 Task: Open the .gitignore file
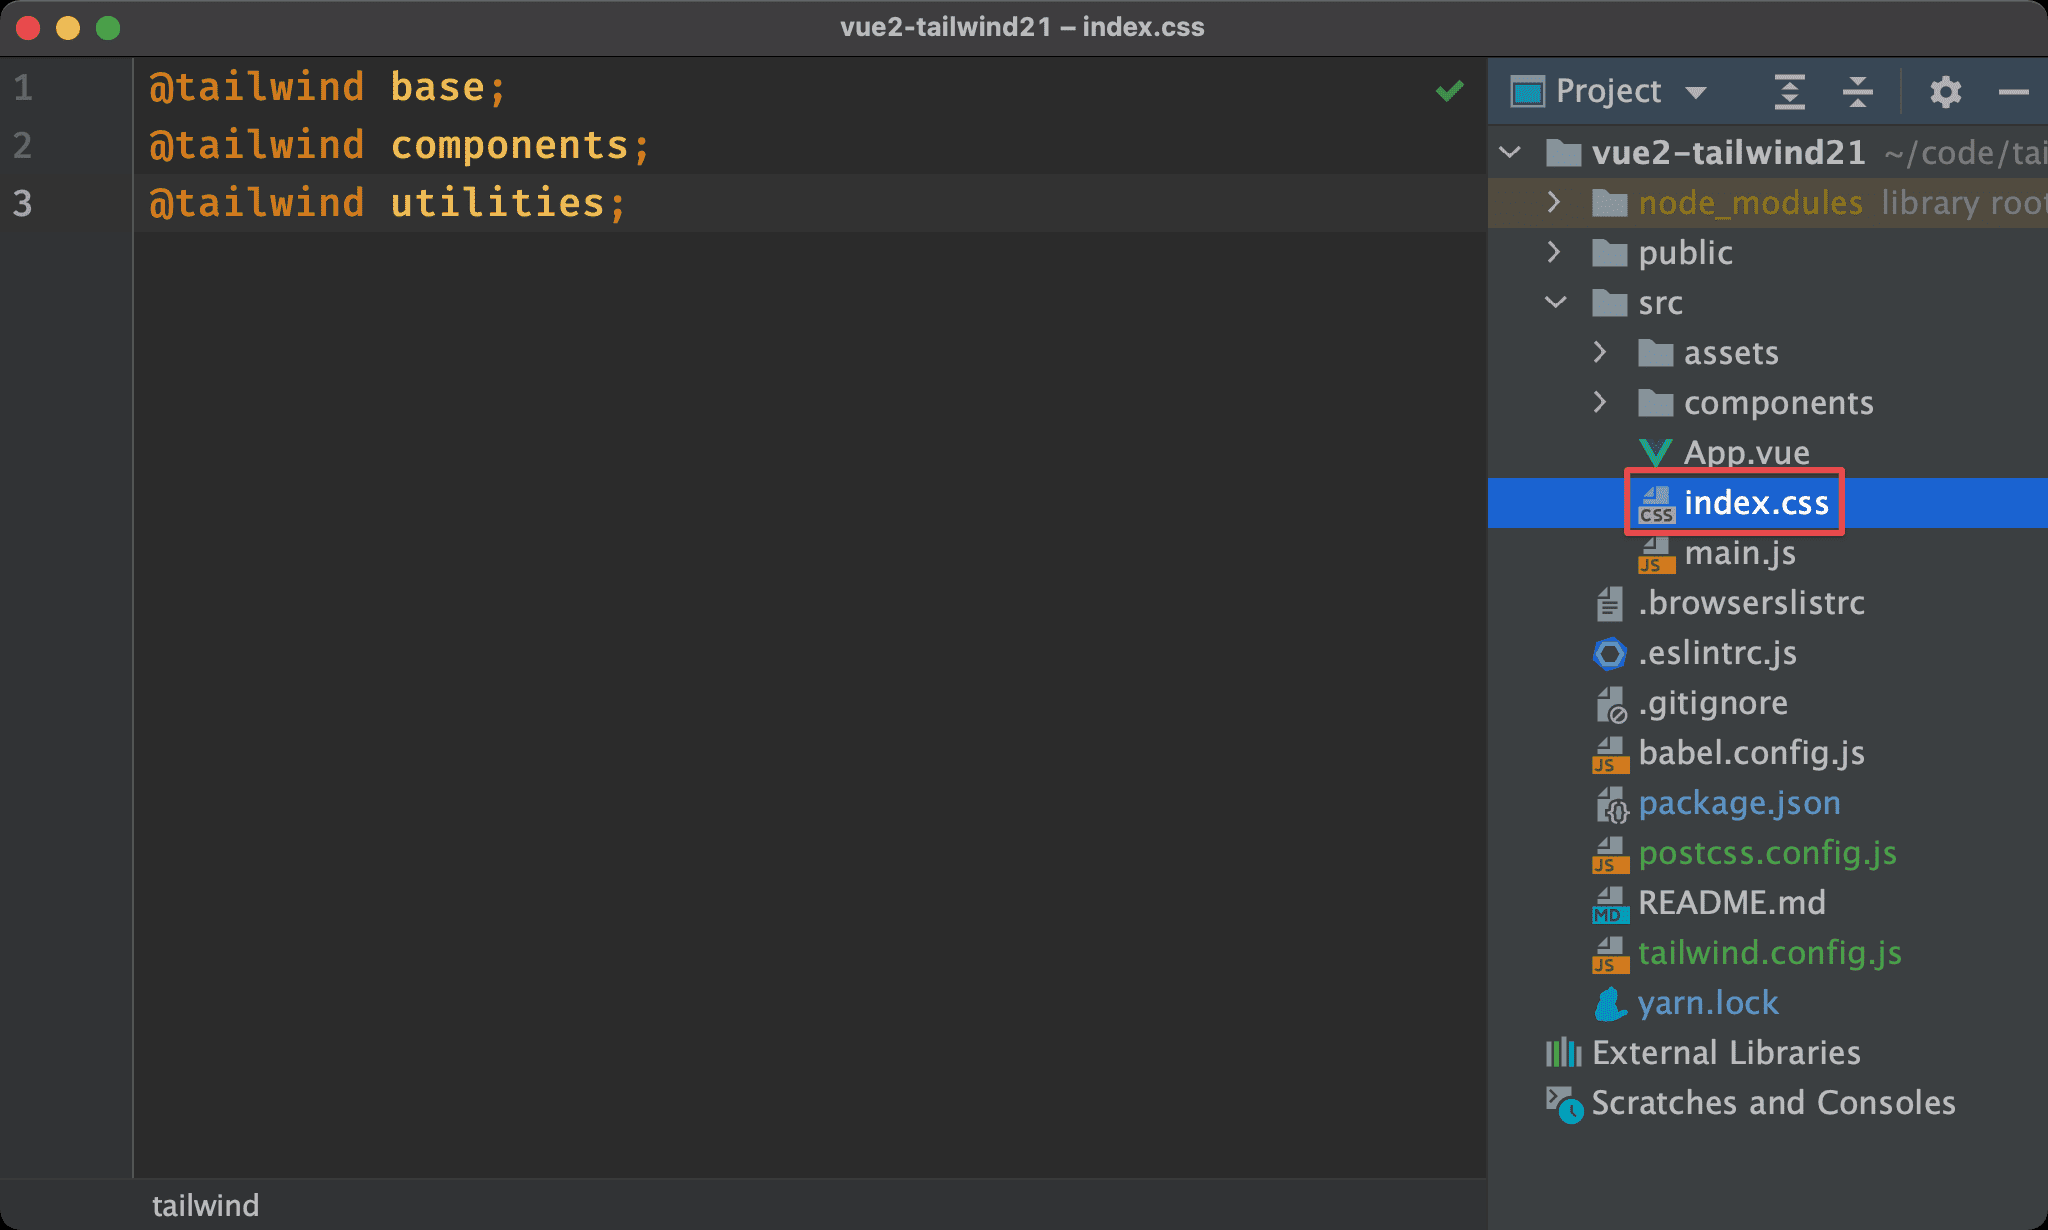(x=1713, y=703)
